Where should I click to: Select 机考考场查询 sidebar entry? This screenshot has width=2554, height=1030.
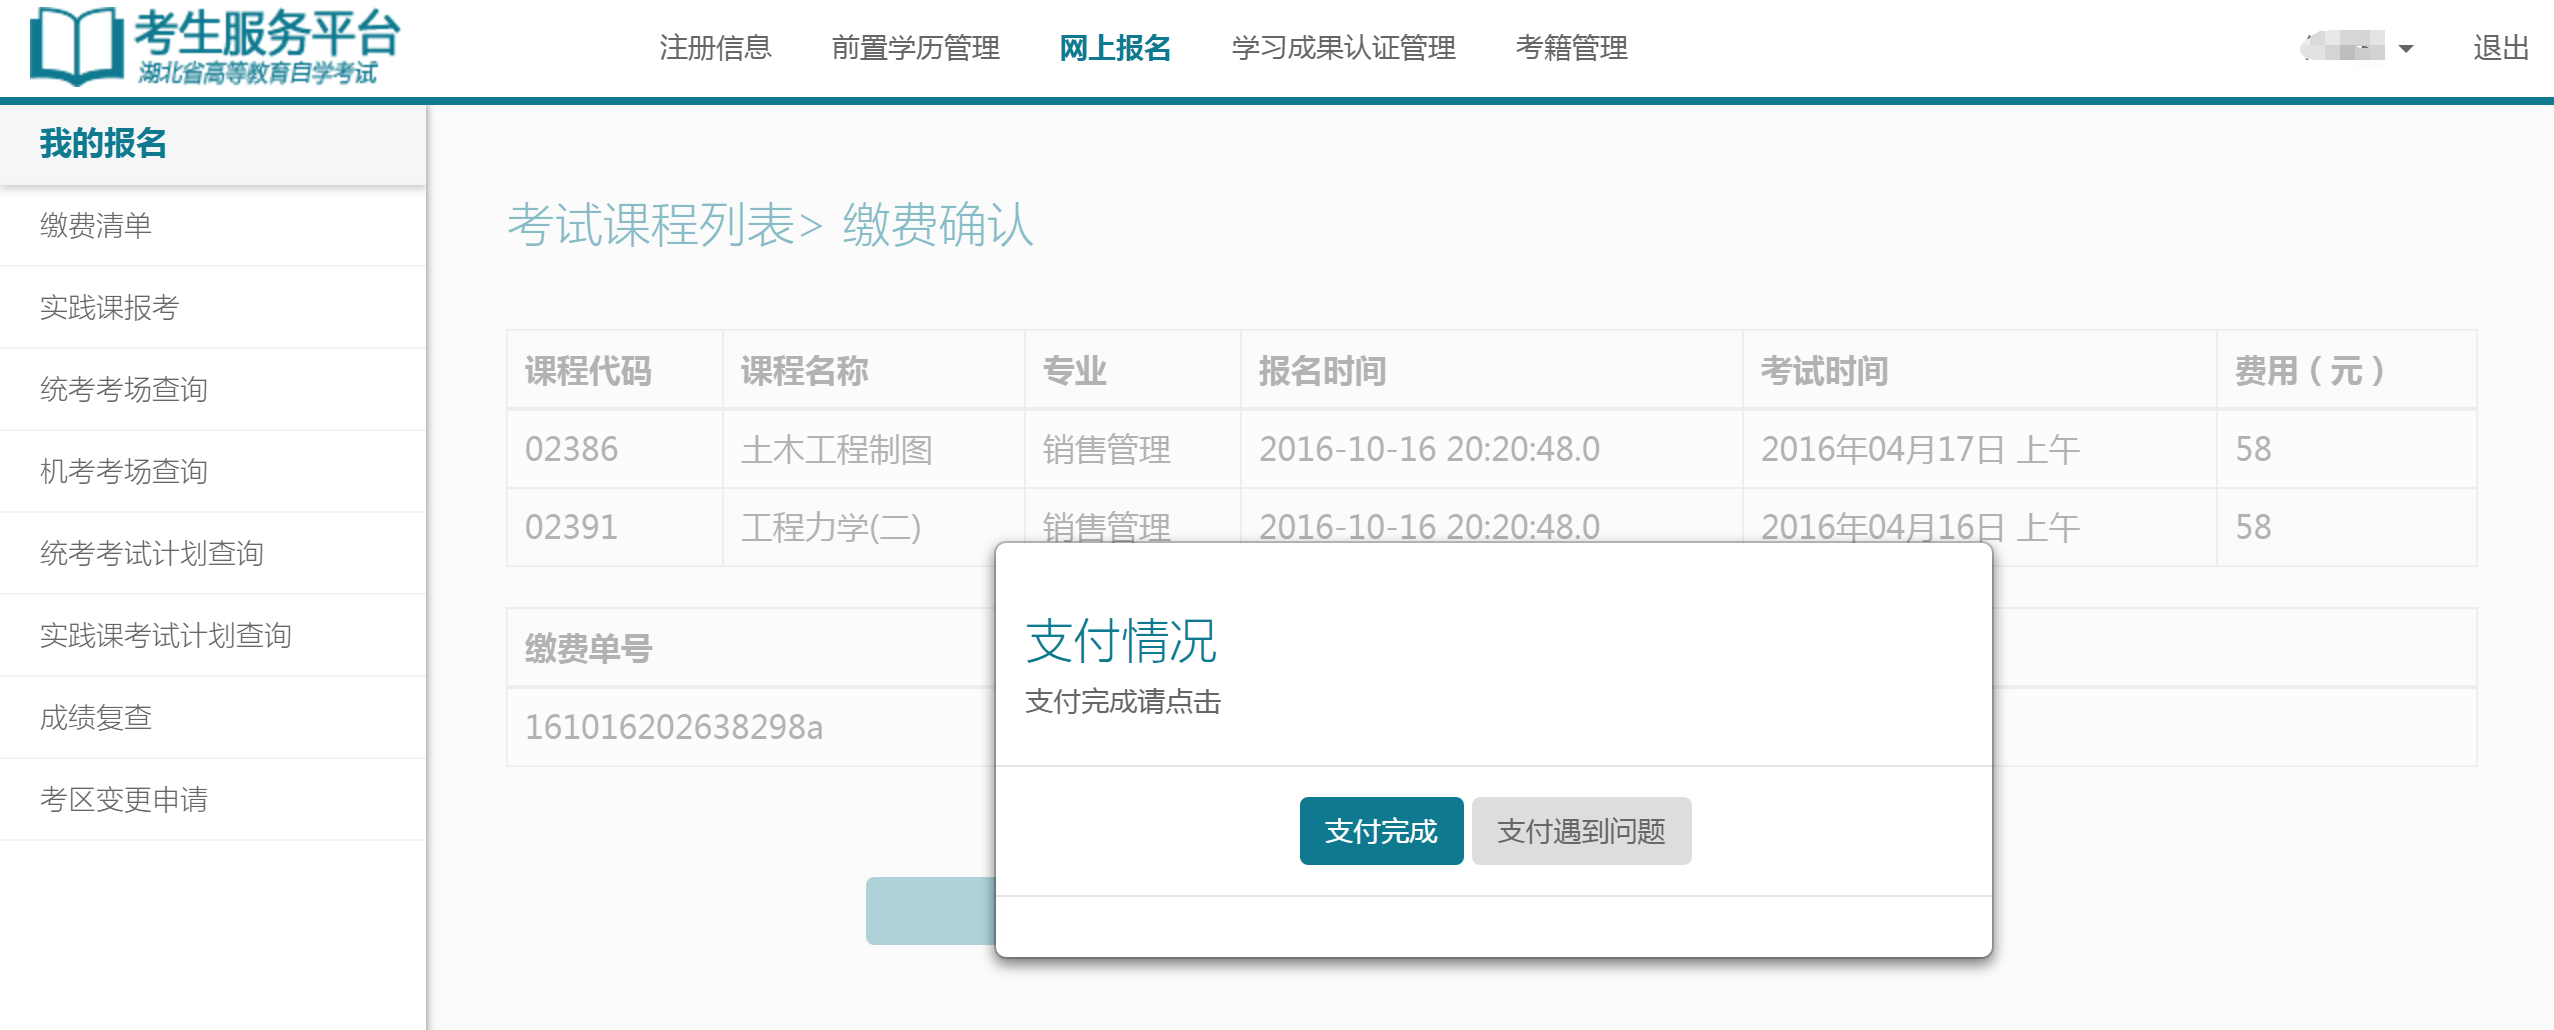[124, 472]
